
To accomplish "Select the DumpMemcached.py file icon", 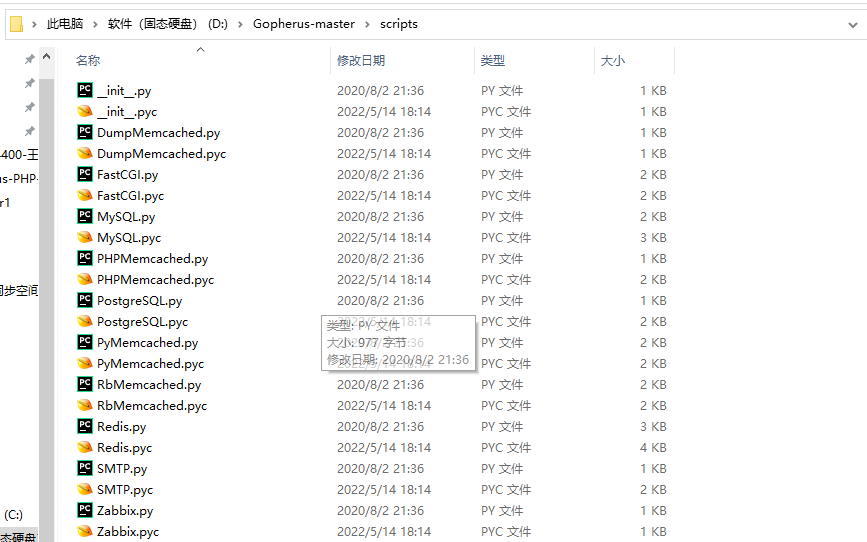I will point(85,132).
